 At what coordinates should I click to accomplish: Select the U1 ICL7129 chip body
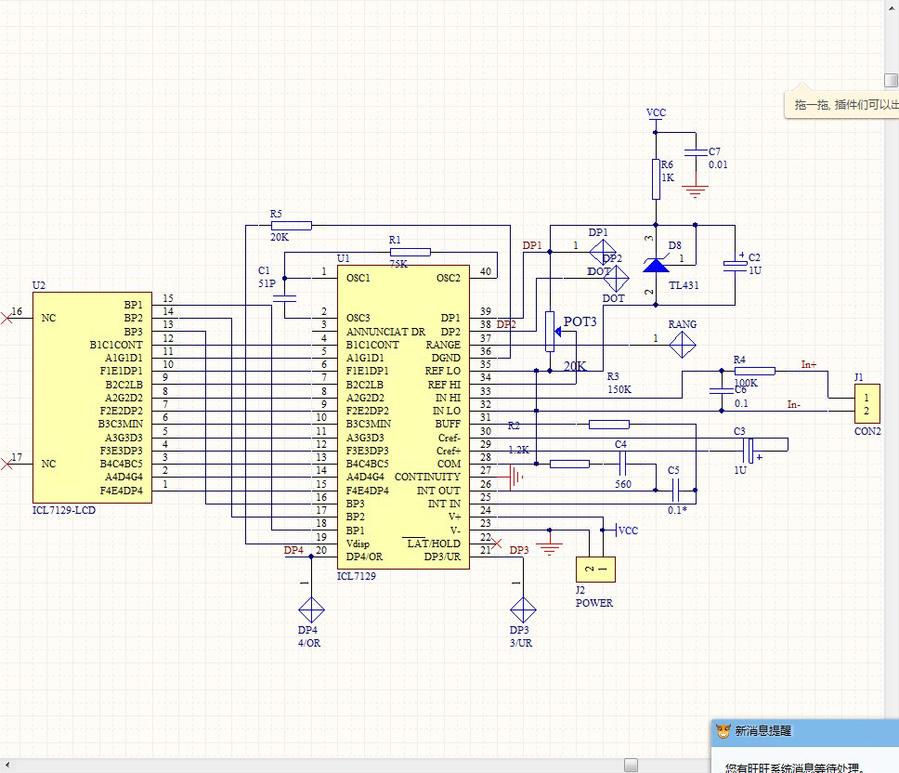pyautogui.click(x=403, y=417)
